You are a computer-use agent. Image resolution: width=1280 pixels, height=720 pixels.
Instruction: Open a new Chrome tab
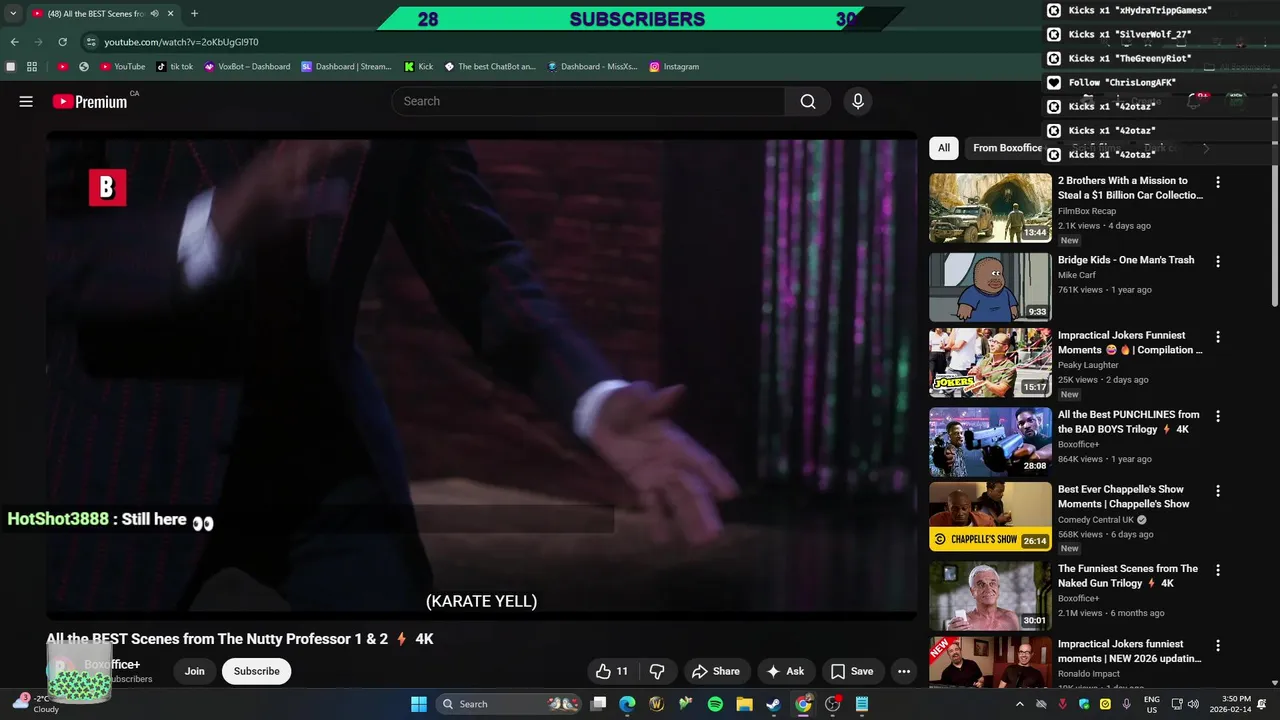[x=194, y=14]
